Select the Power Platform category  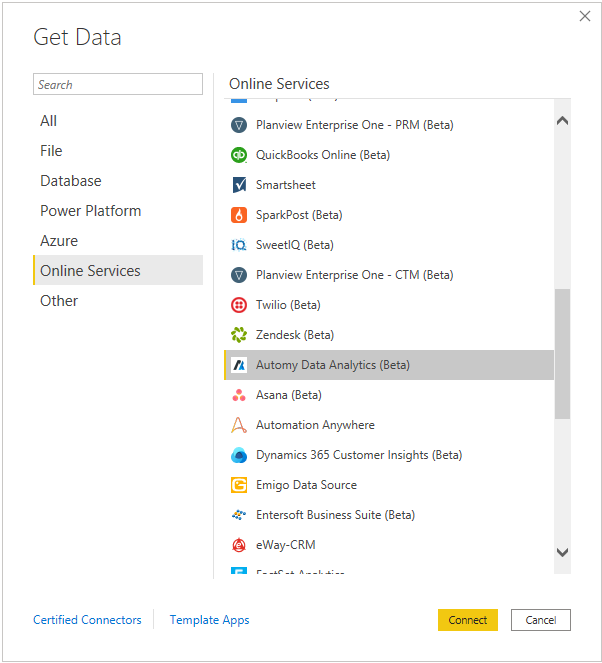click(91, 211)
